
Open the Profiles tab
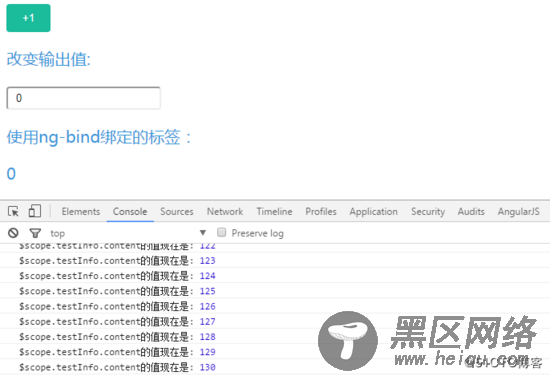321,212
